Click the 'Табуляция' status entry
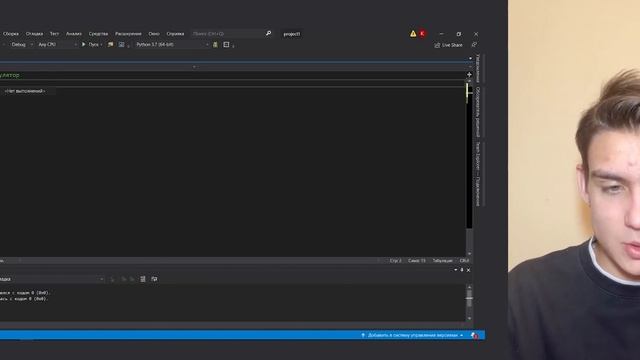Screen dimensions: 640x360 (442, 260)
